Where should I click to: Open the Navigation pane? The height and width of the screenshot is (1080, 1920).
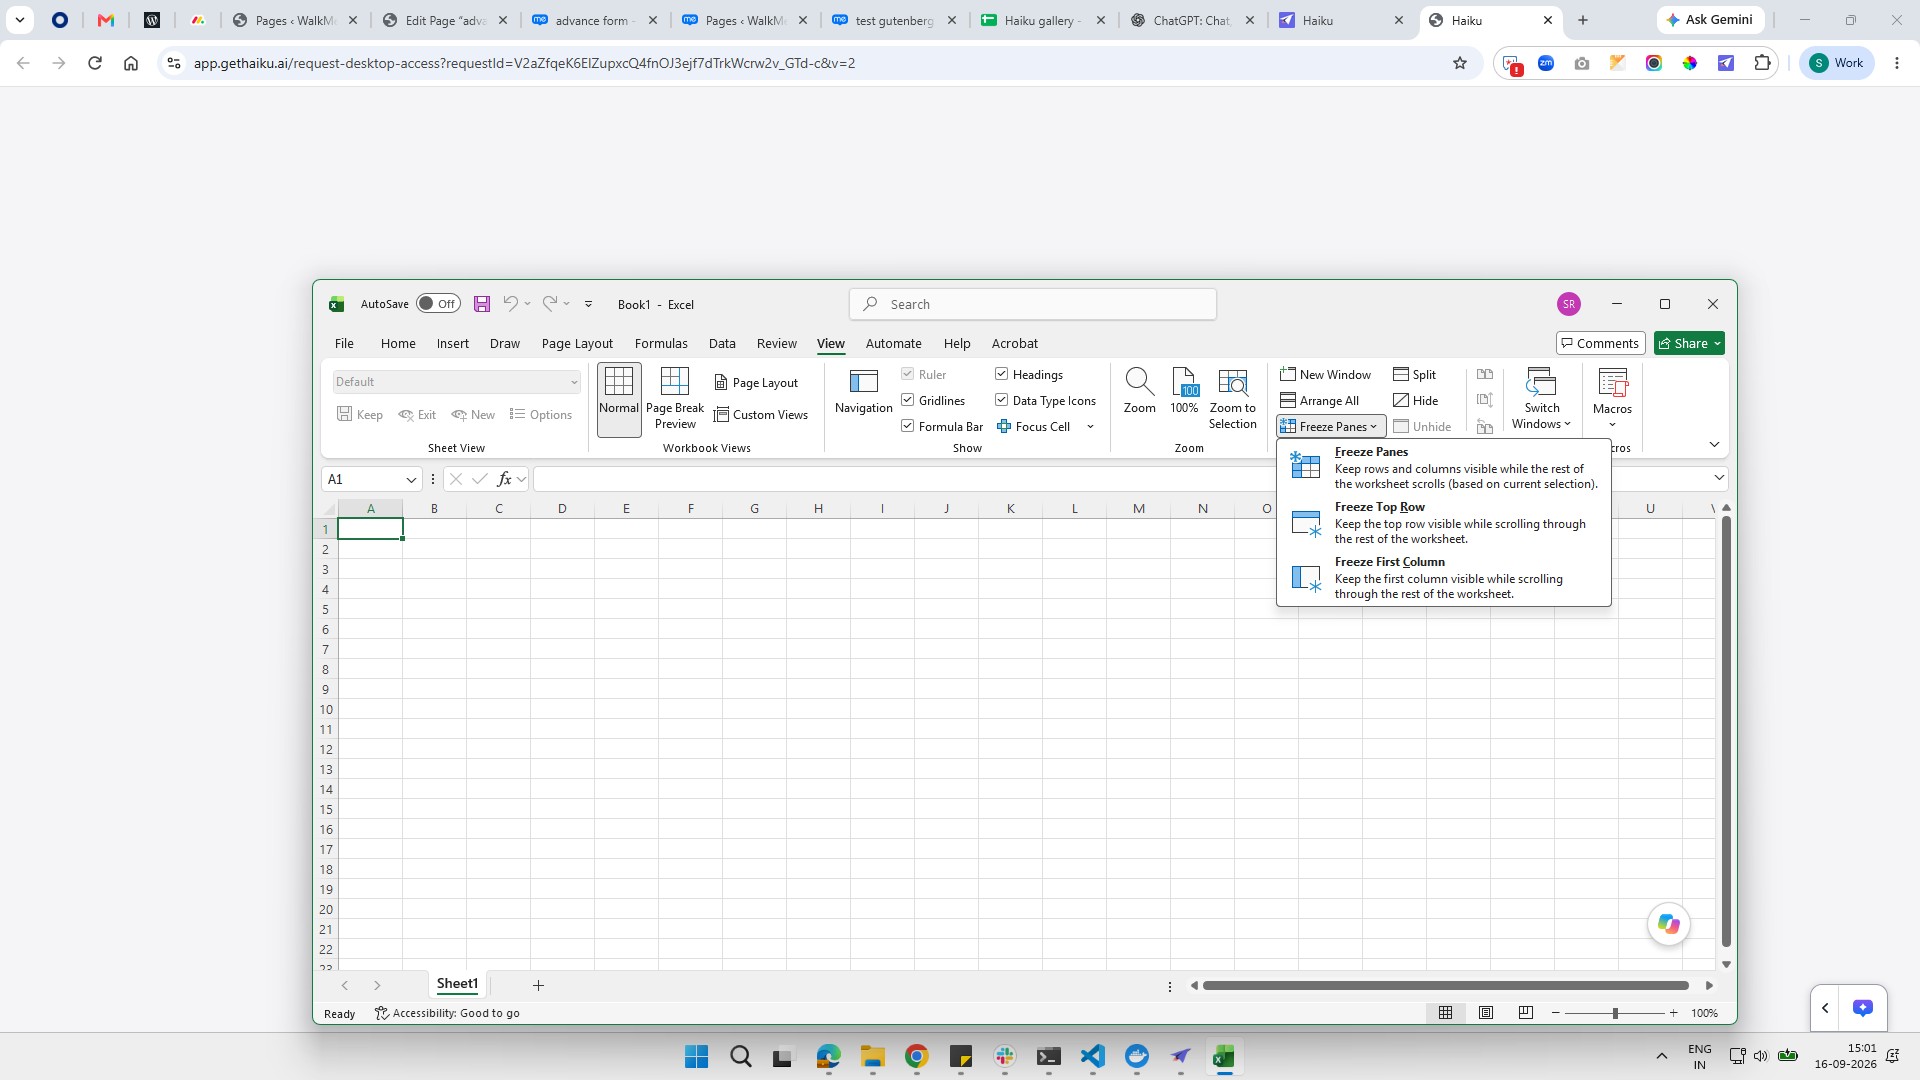click(x=863, y=392)
